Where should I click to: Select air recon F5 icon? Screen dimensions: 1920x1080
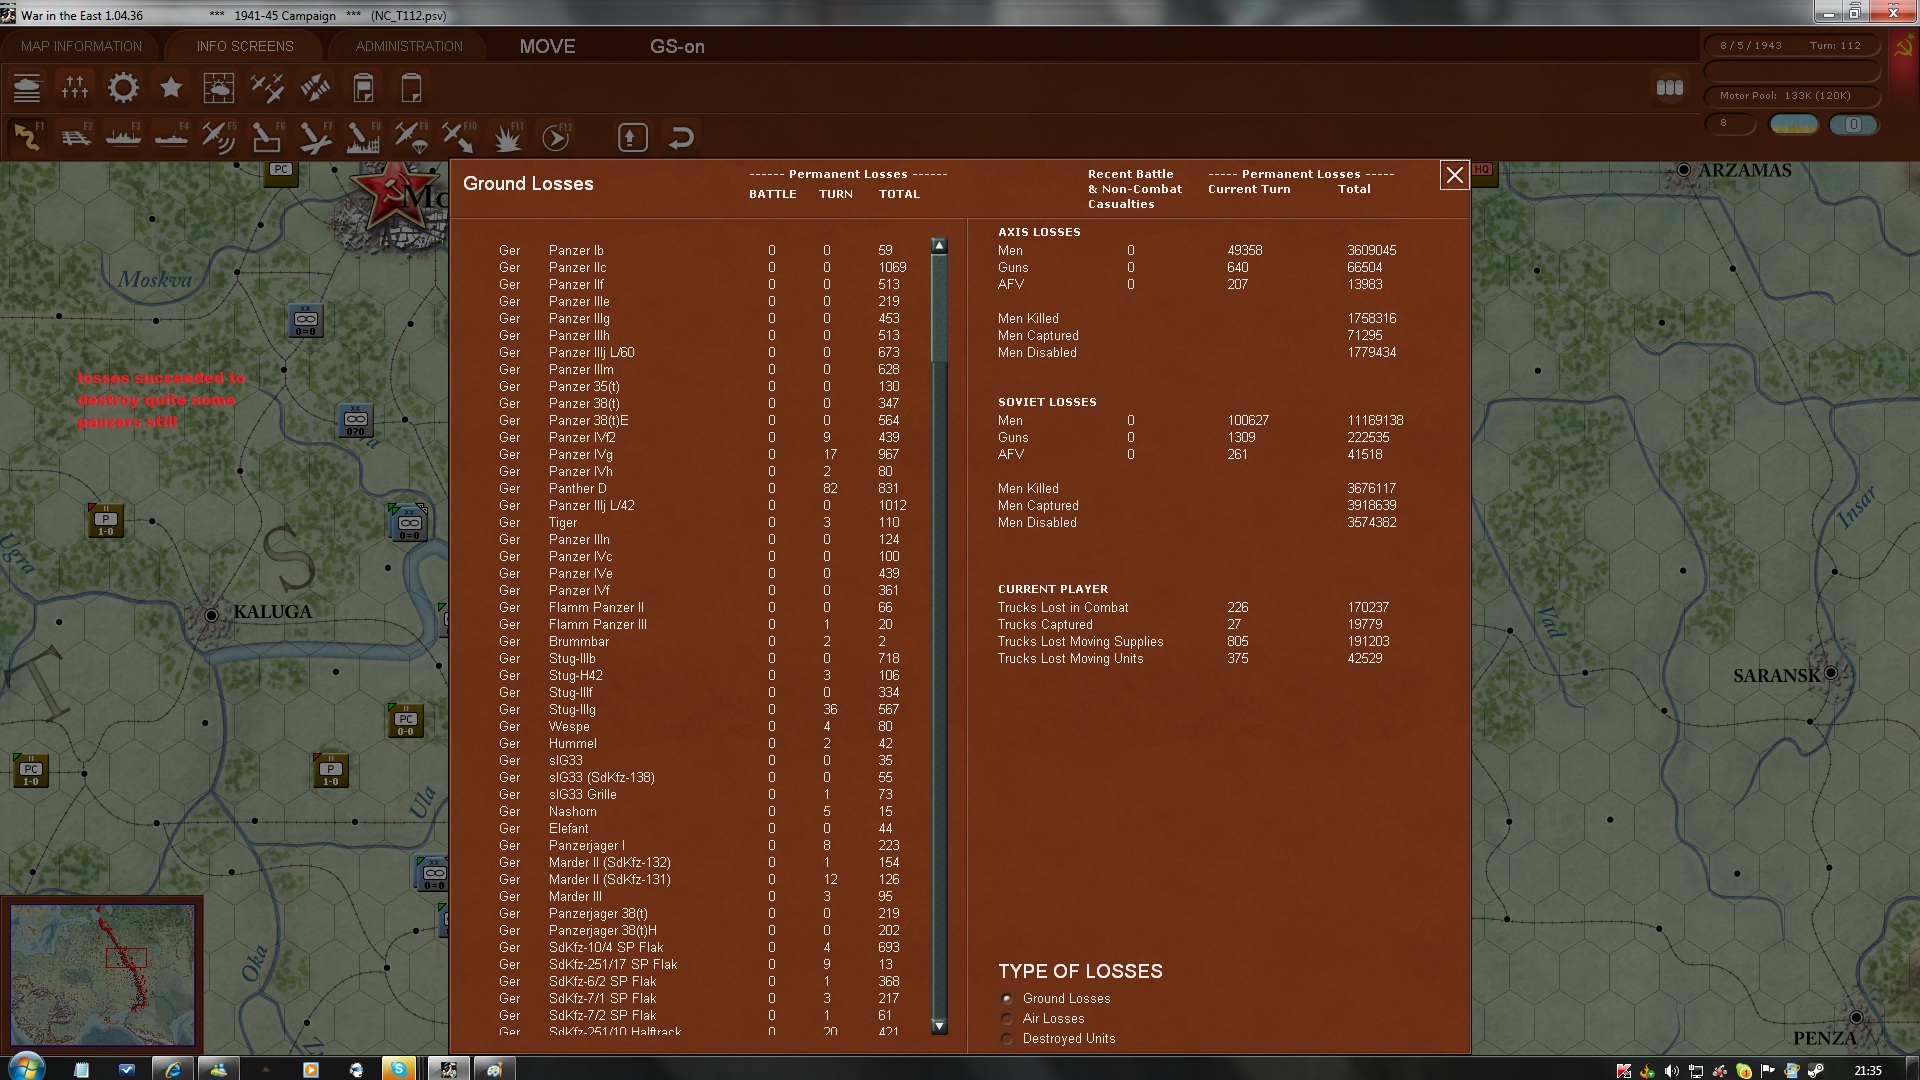pos(219,137)
